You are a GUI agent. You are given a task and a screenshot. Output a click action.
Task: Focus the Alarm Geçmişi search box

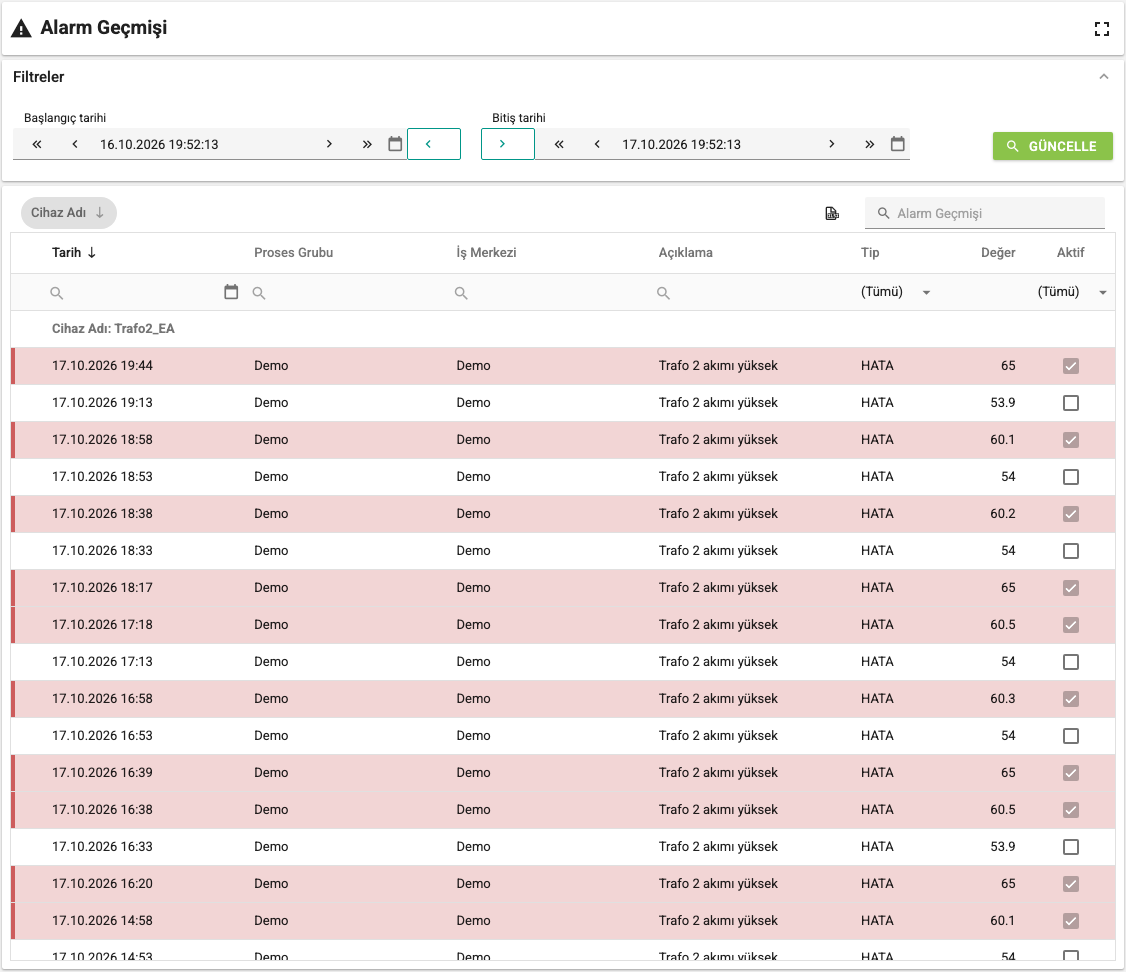tap(985, 213)
